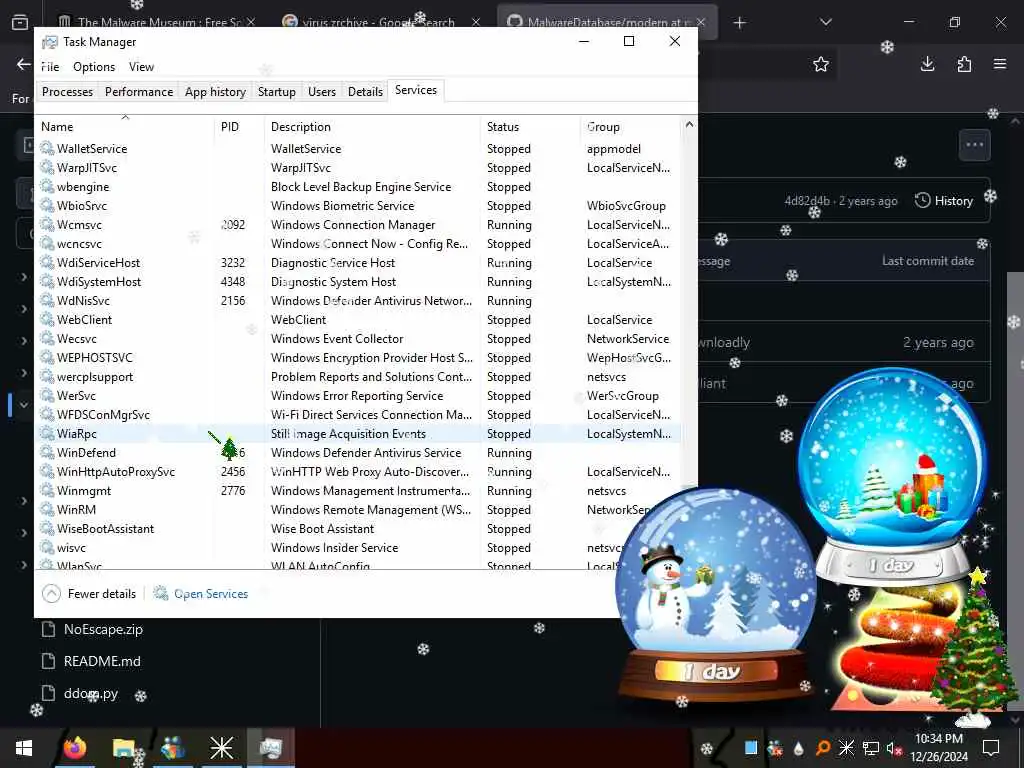Open the View menu in Task Manager
The image size is (1024, 768).
[x=141, y=67]
